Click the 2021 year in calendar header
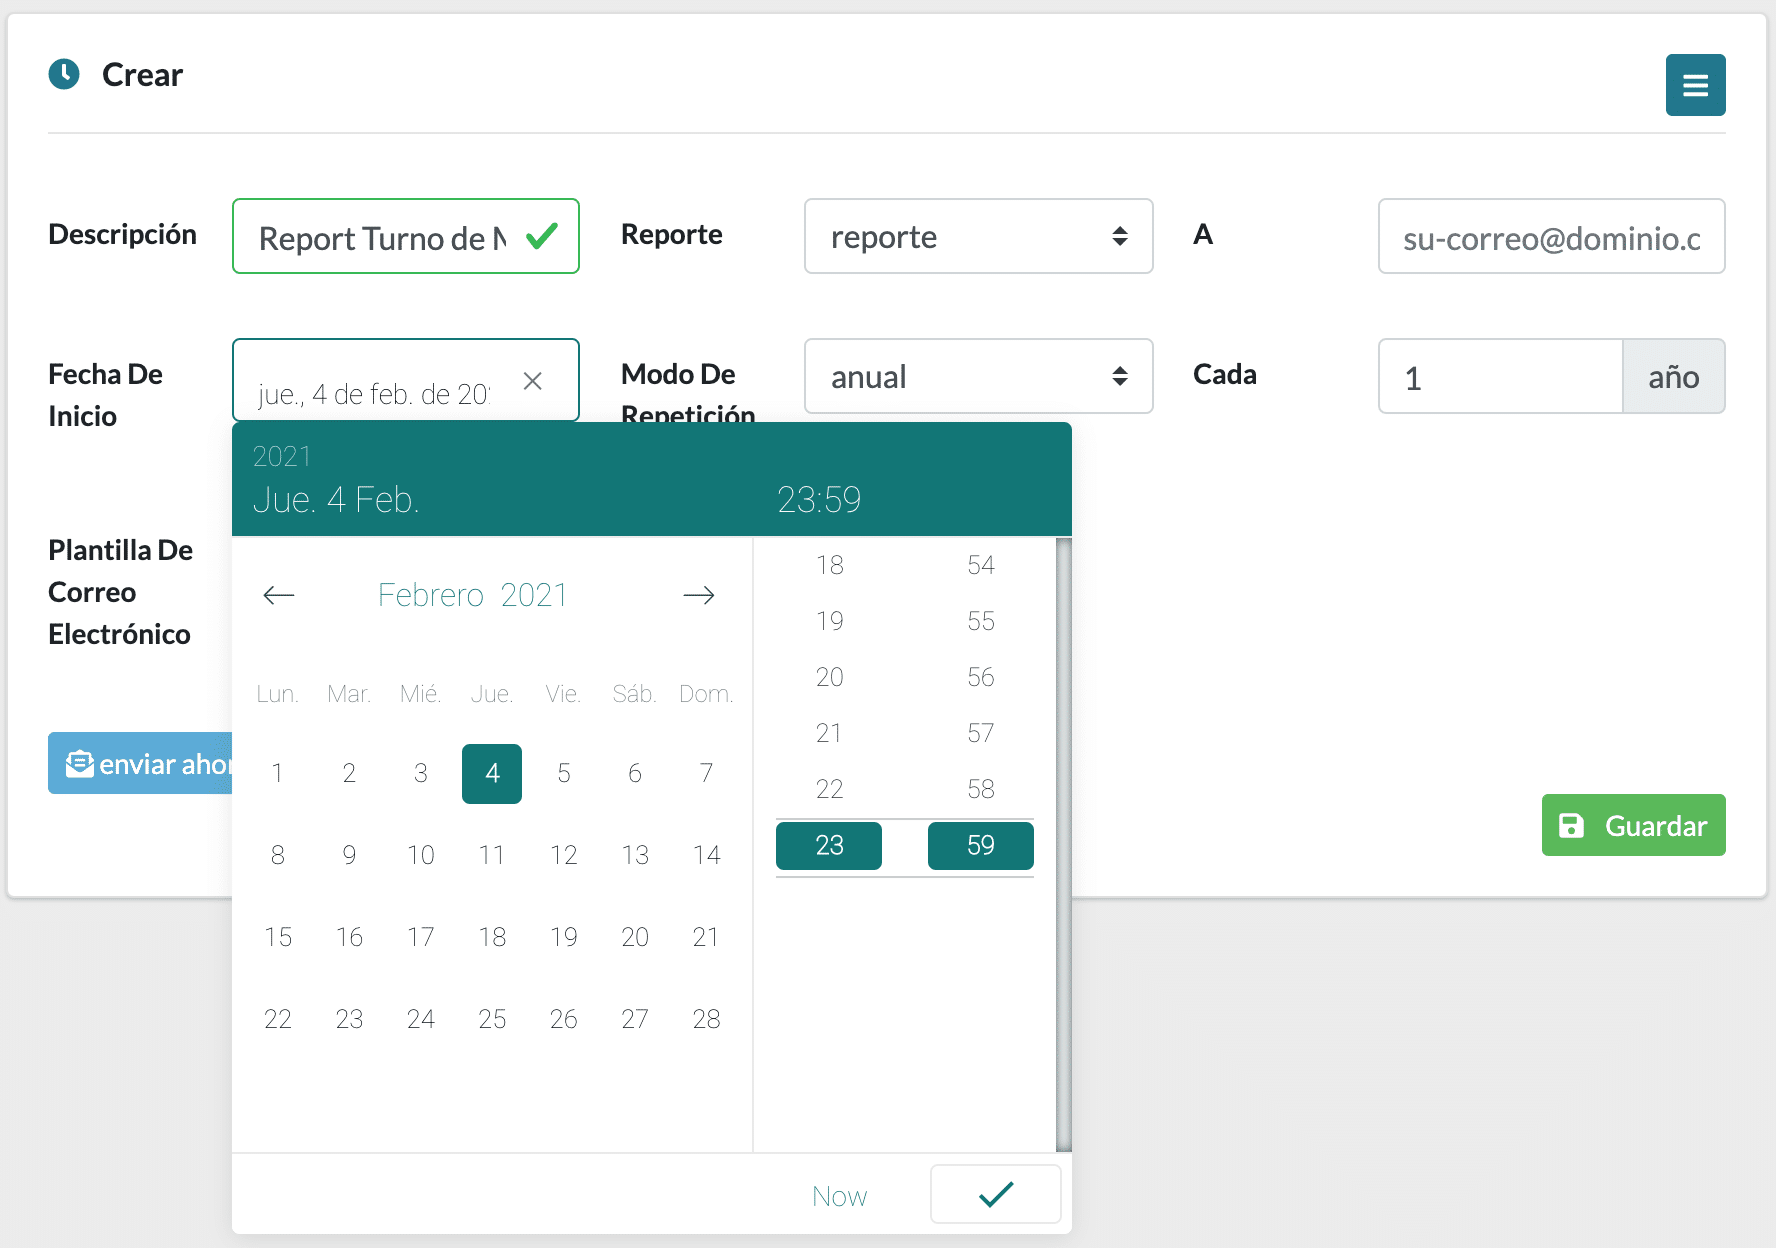The width and height of the screenshot is (1776, 1248). pyautogui.click(x=534, y=595)
